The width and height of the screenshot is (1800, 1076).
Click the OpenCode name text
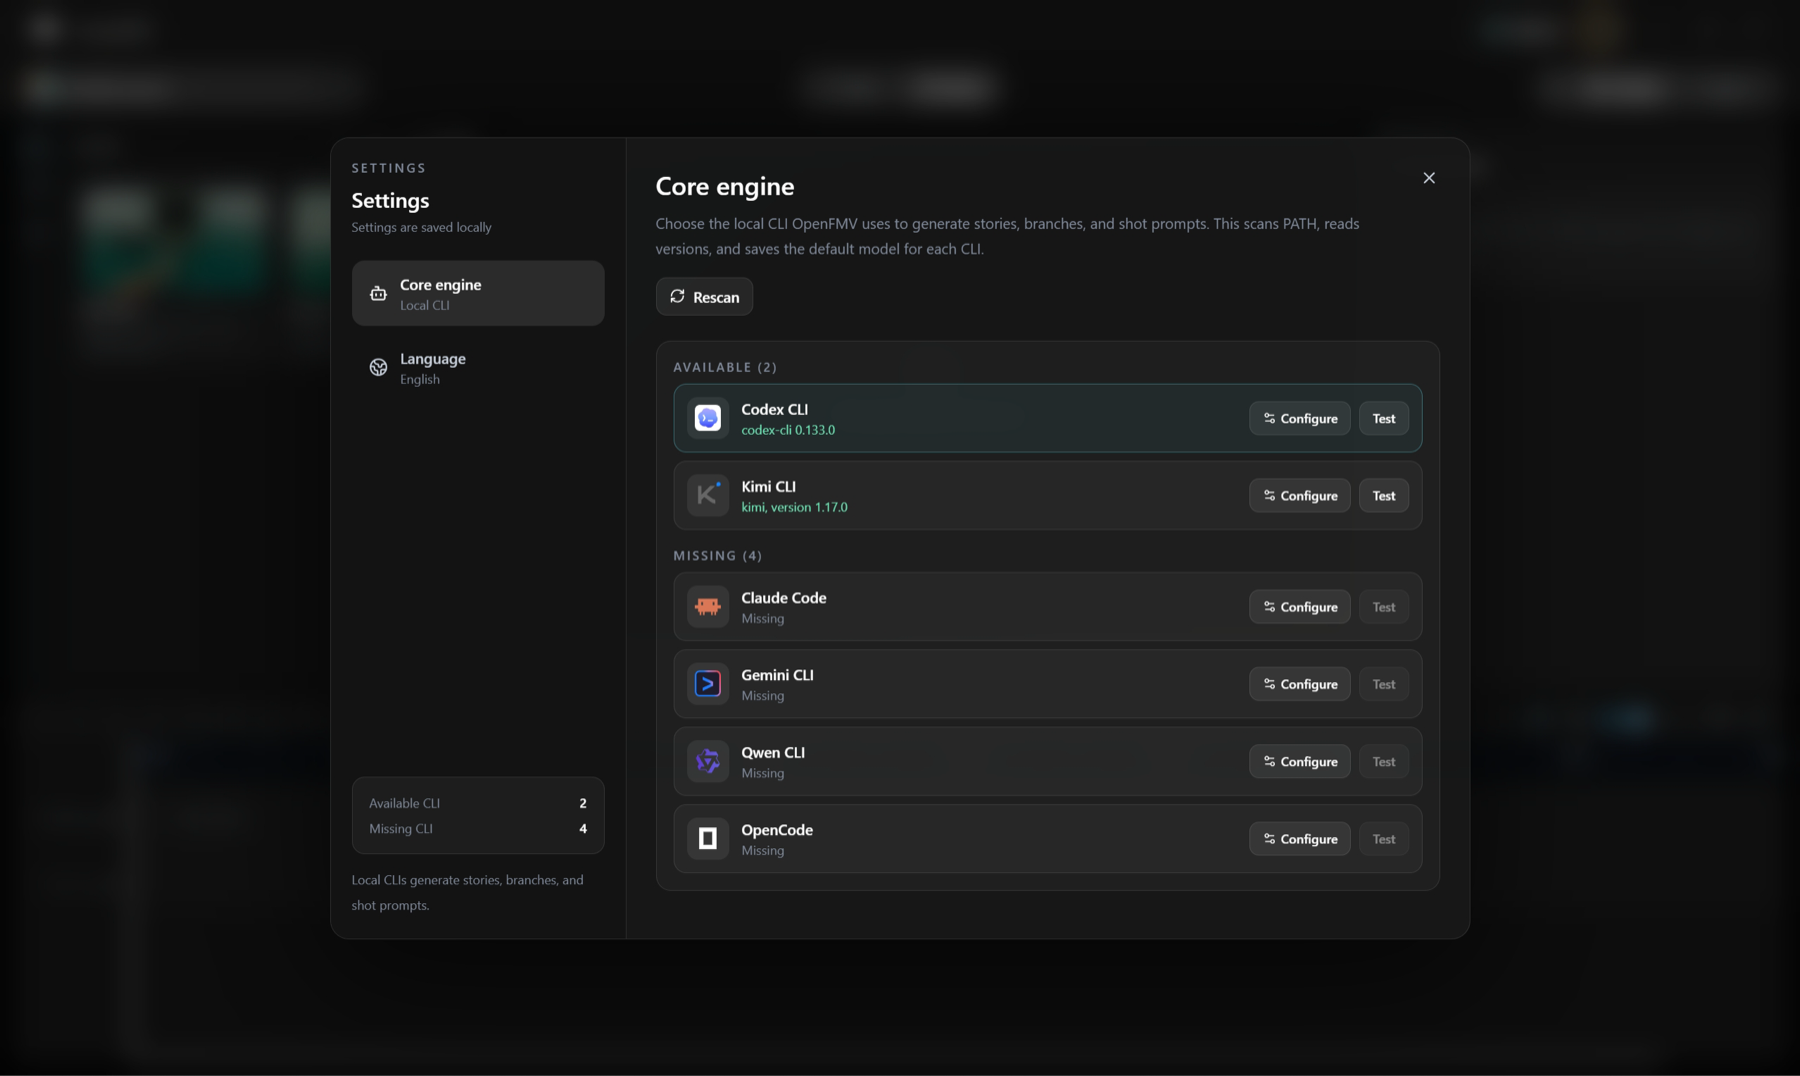click(777, 829)
